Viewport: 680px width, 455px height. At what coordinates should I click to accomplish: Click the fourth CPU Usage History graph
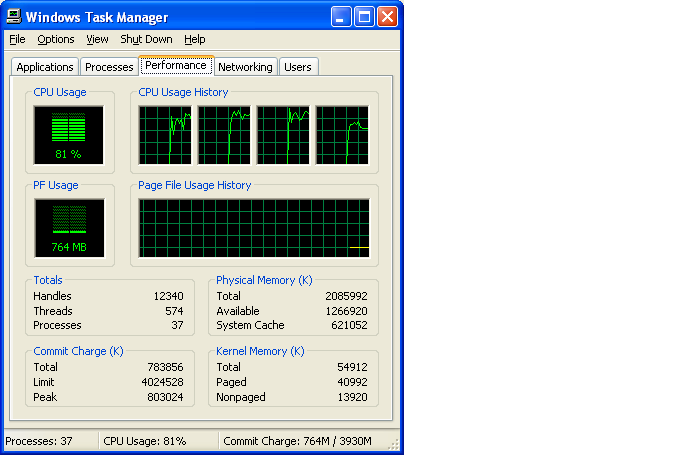pyautogui.click(x=342, y=135)
